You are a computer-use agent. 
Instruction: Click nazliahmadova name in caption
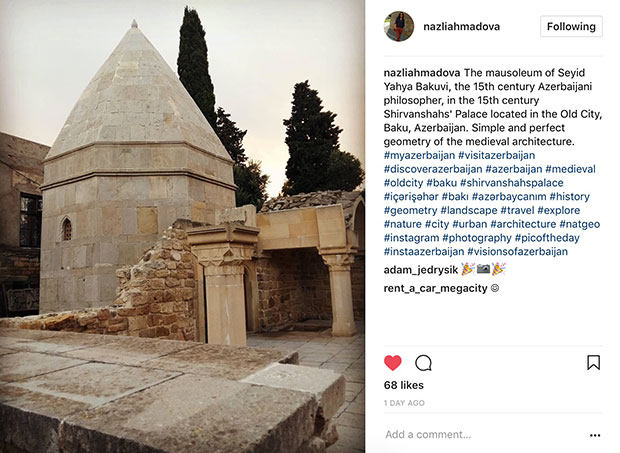(x=422, y=73)
